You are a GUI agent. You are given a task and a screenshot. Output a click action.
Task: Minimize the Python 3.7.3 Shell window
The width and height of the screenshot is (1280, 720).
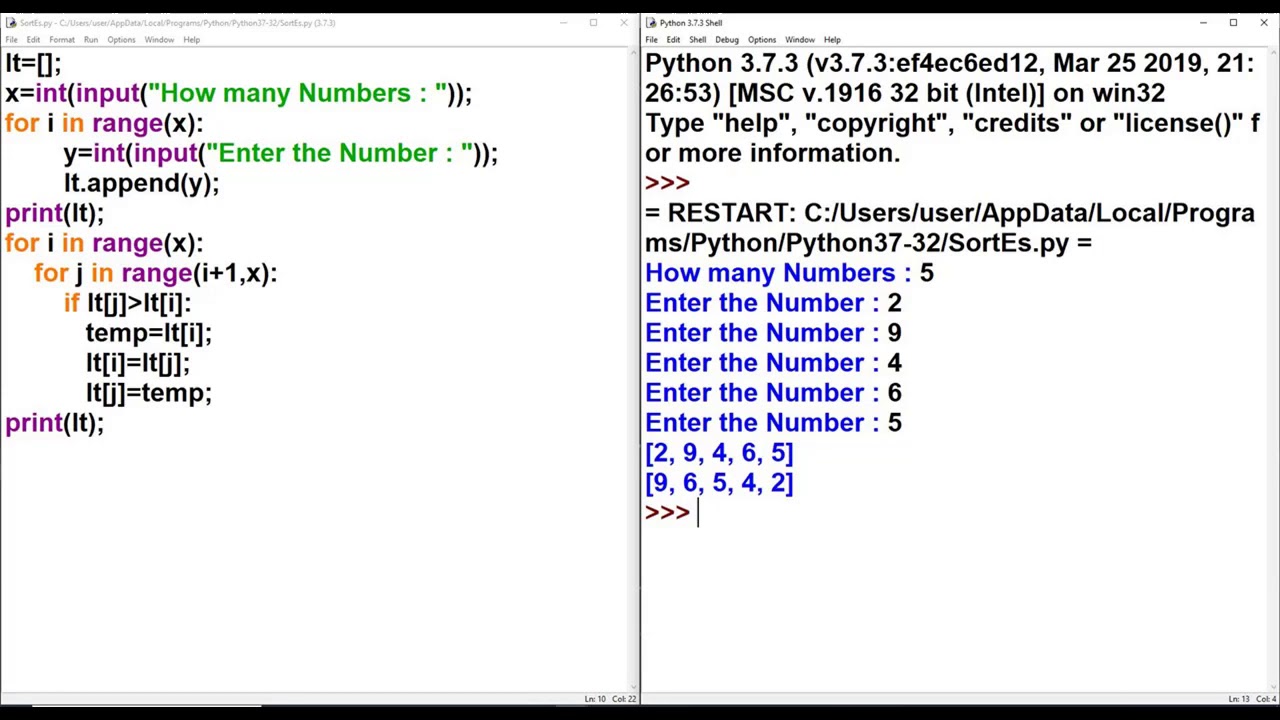pyautogui.click(x=1203, y=22)
